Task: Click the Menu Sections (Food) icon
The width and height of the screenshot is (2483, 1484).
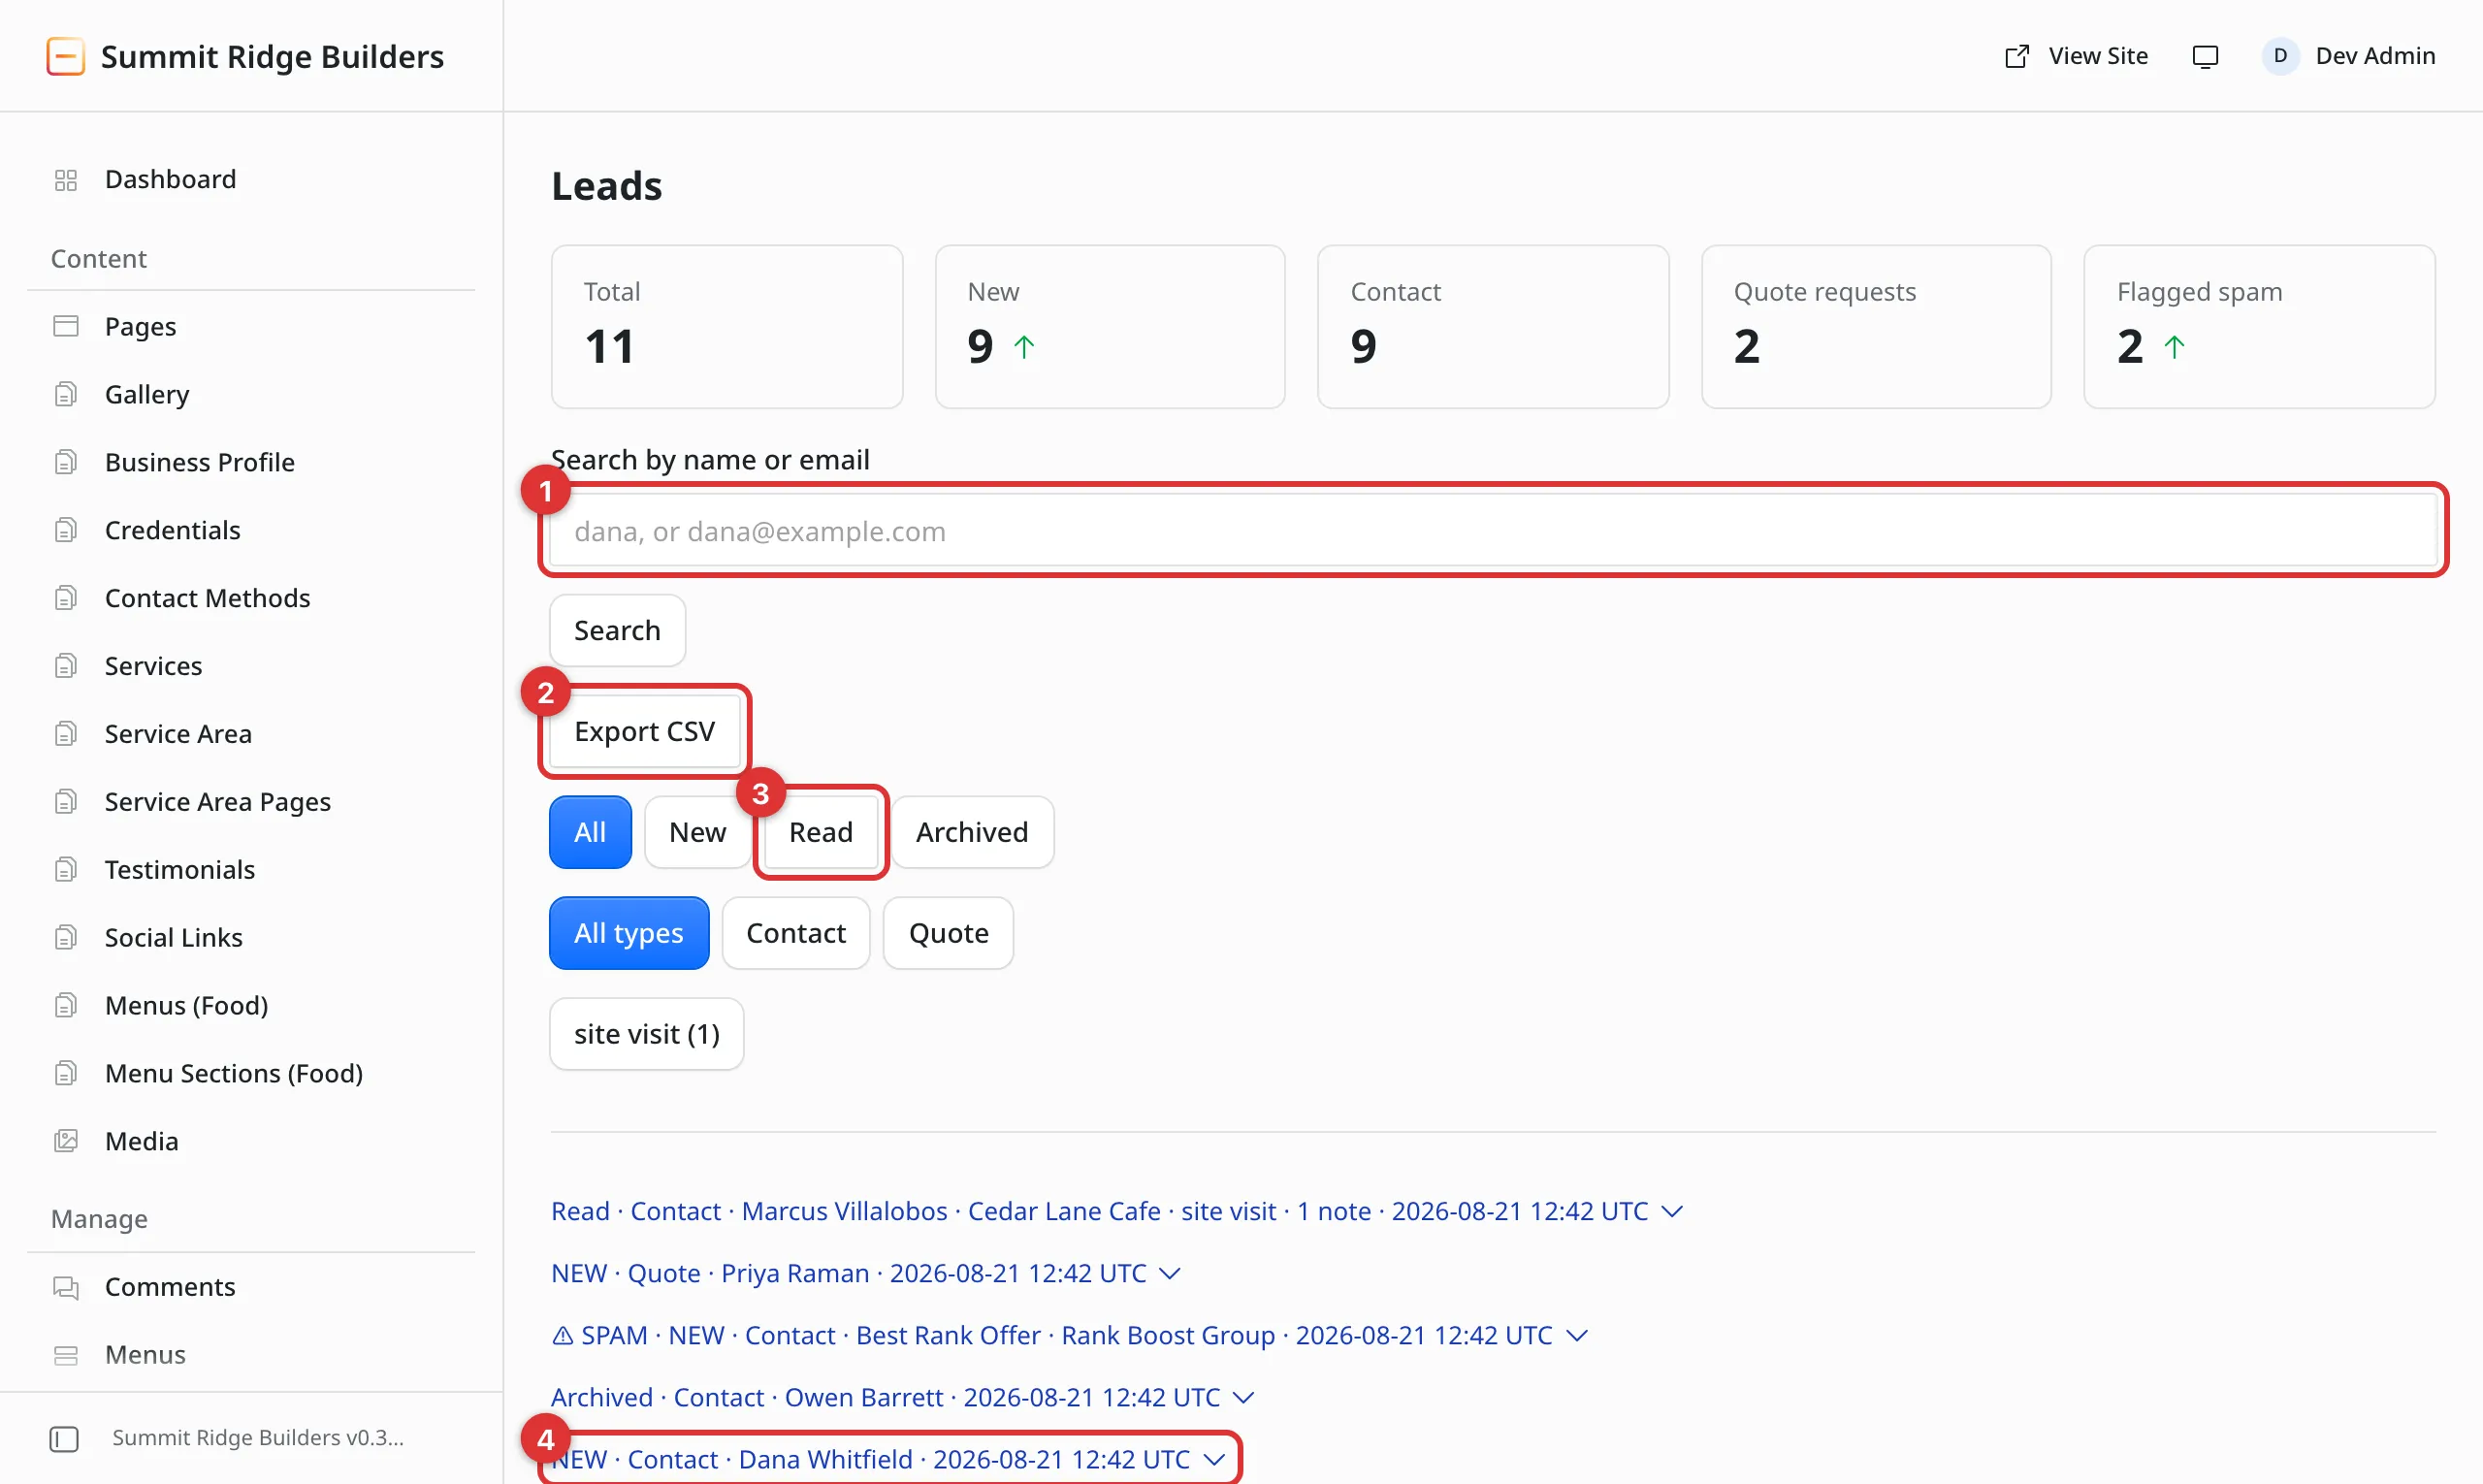Action: point(66,1074)
